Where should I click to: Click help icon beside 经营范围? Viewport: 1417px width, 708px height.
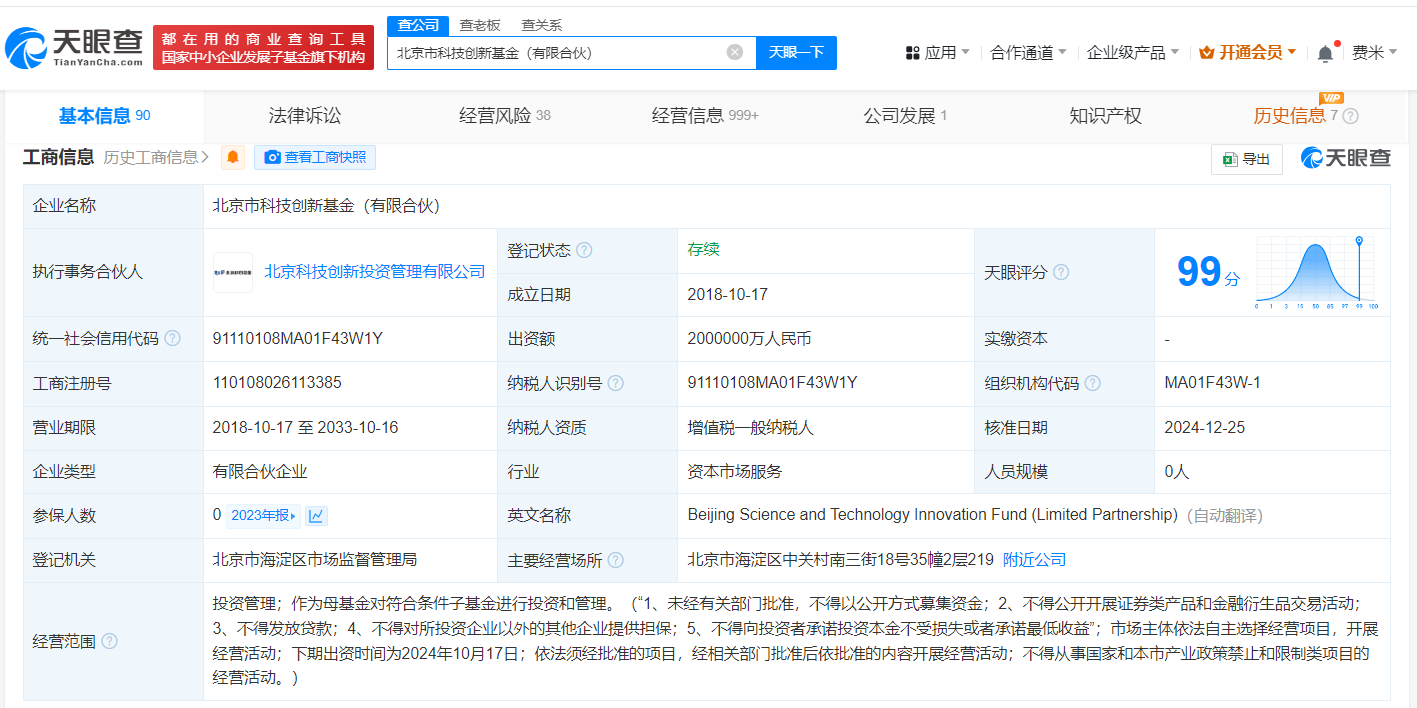(x=109, y=642)
